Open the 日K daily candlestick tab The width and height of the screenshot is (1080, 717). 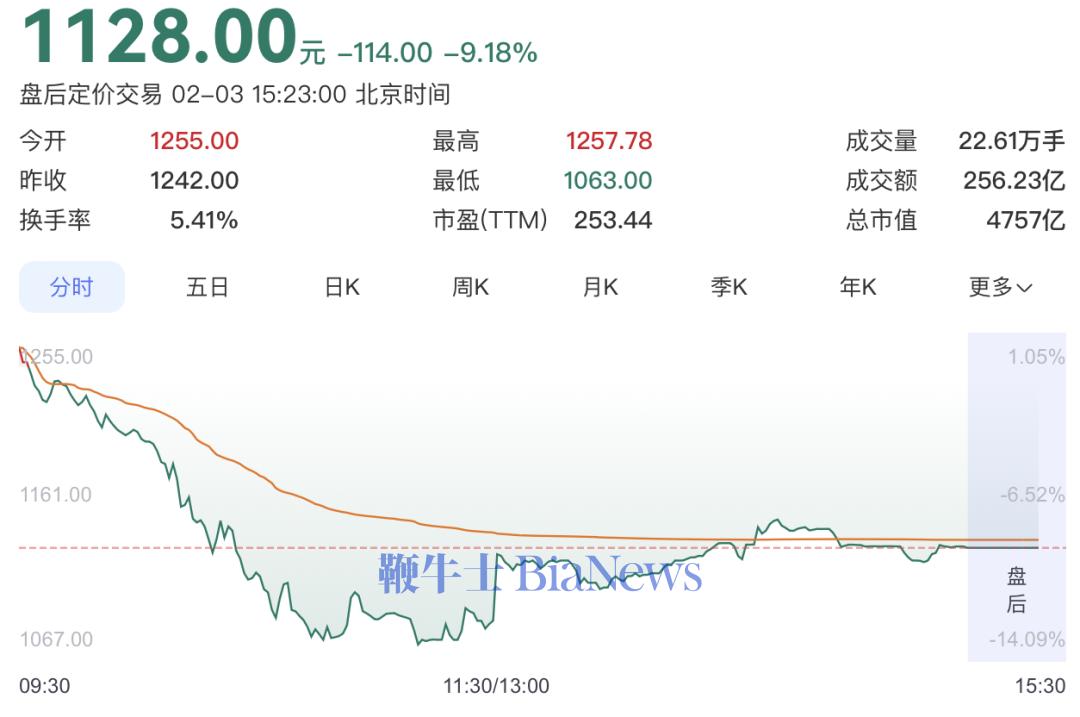point(342,288)
